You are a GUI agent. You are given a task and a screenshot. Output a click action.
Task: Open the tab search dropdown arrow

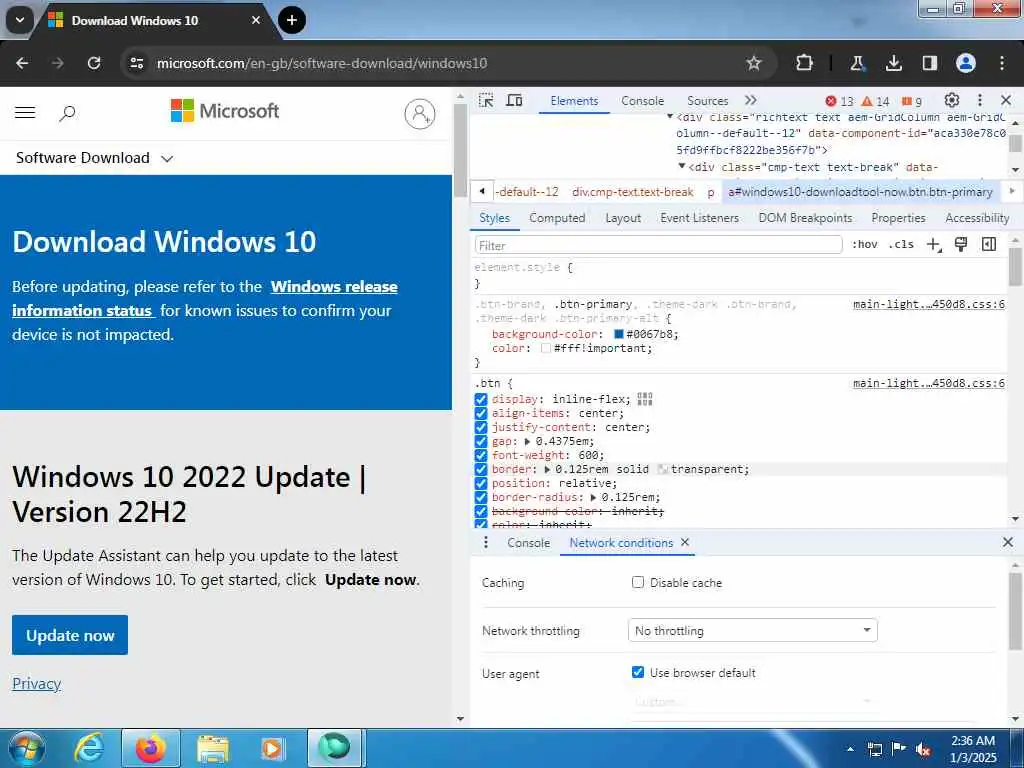(20, 20)
